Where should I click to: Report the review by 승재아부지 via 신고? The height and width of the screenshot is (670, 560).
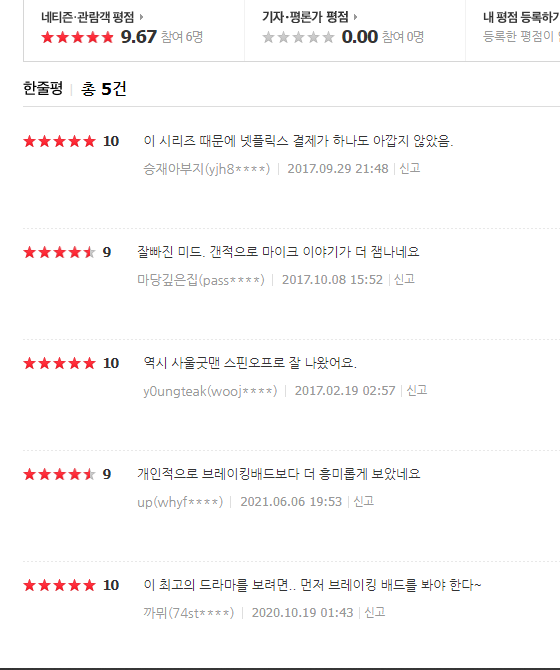[x=410, y=168]
